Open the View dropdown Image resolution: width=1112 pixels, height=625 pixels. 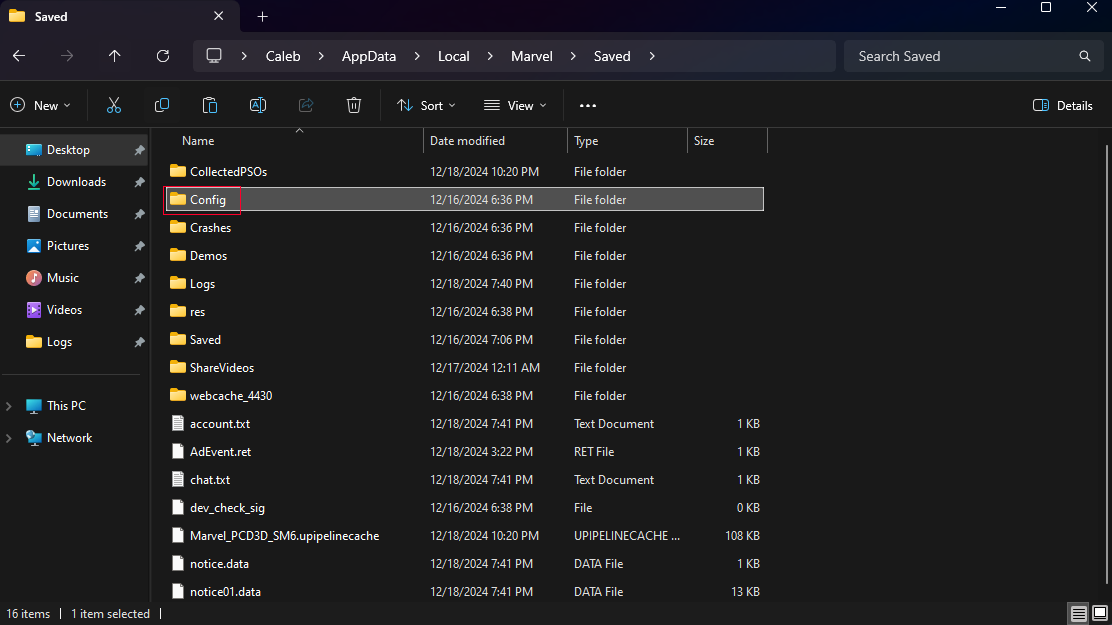pos(516,106)
